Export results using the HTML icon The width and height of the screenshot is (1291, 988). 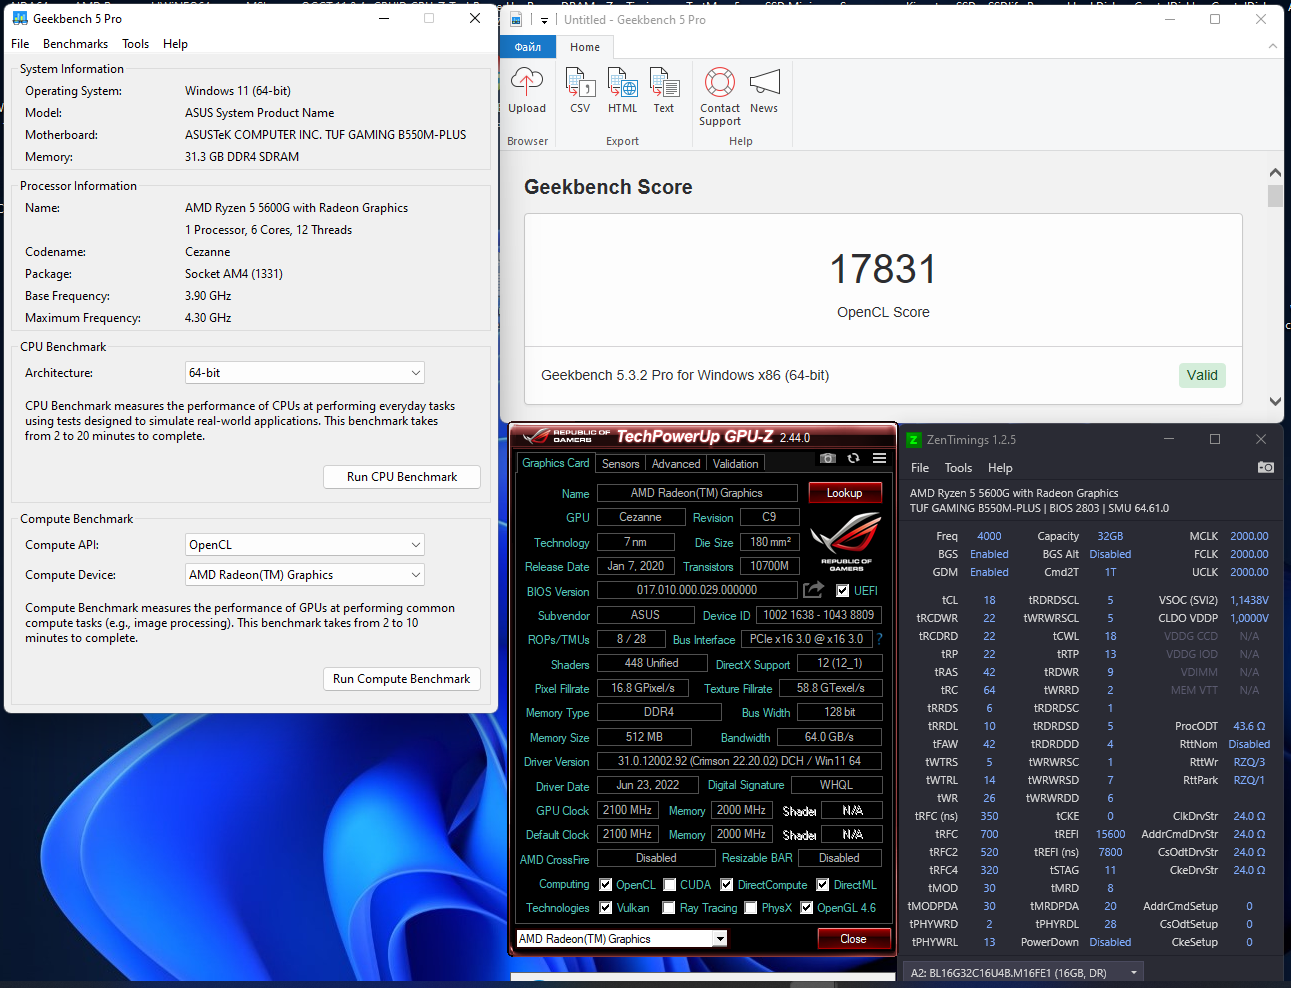(x=622, y=81)
